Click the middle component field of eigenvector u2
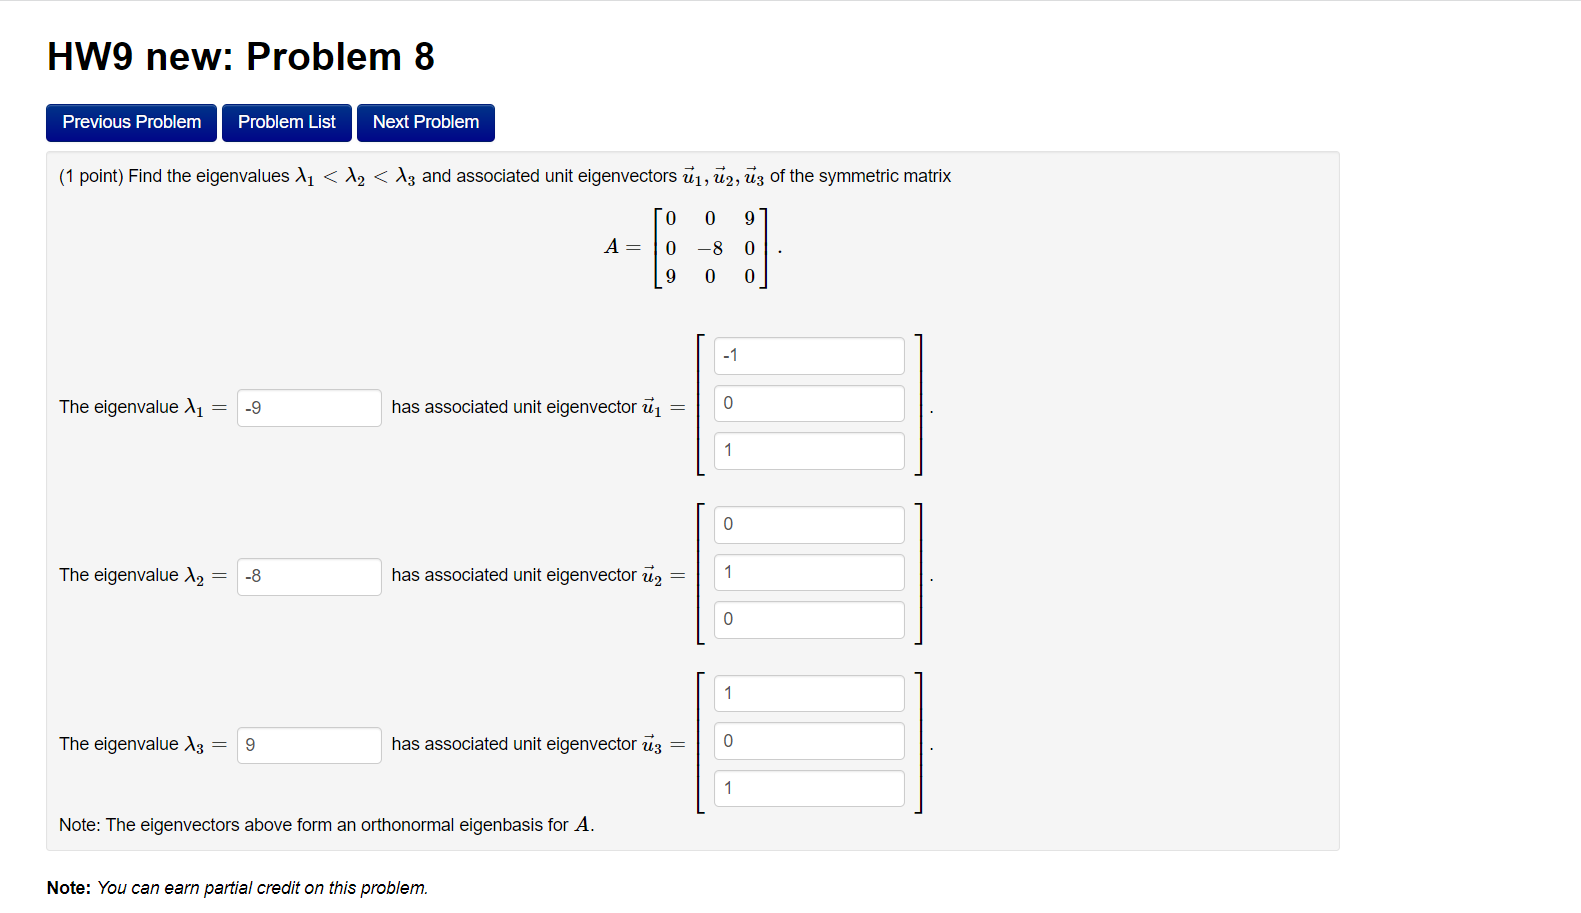The image size is (1581, 913). tap(808, 571)
